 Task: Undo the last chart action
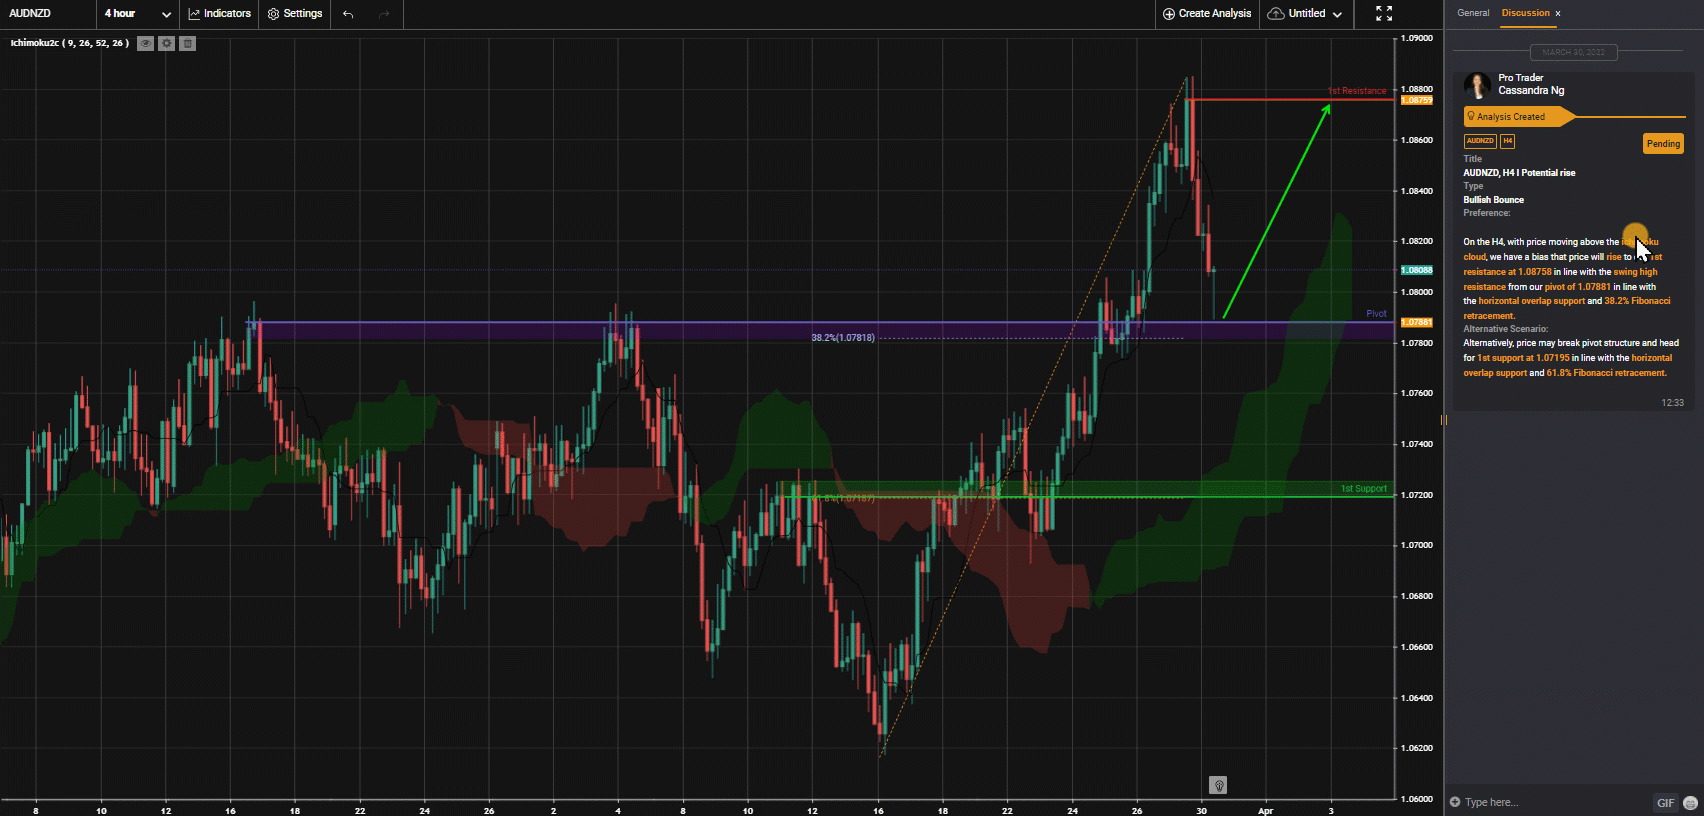tap(348, 14)
